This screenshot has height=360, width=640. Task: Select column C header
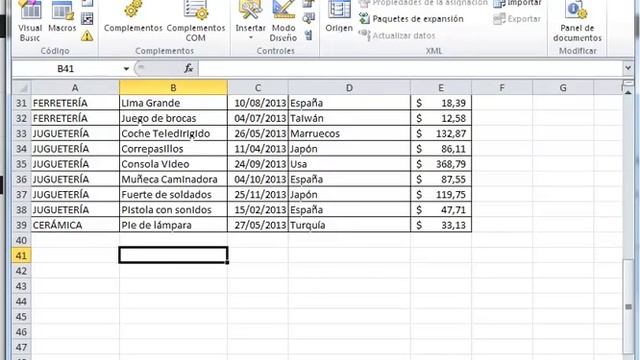(x=258, y=88)
